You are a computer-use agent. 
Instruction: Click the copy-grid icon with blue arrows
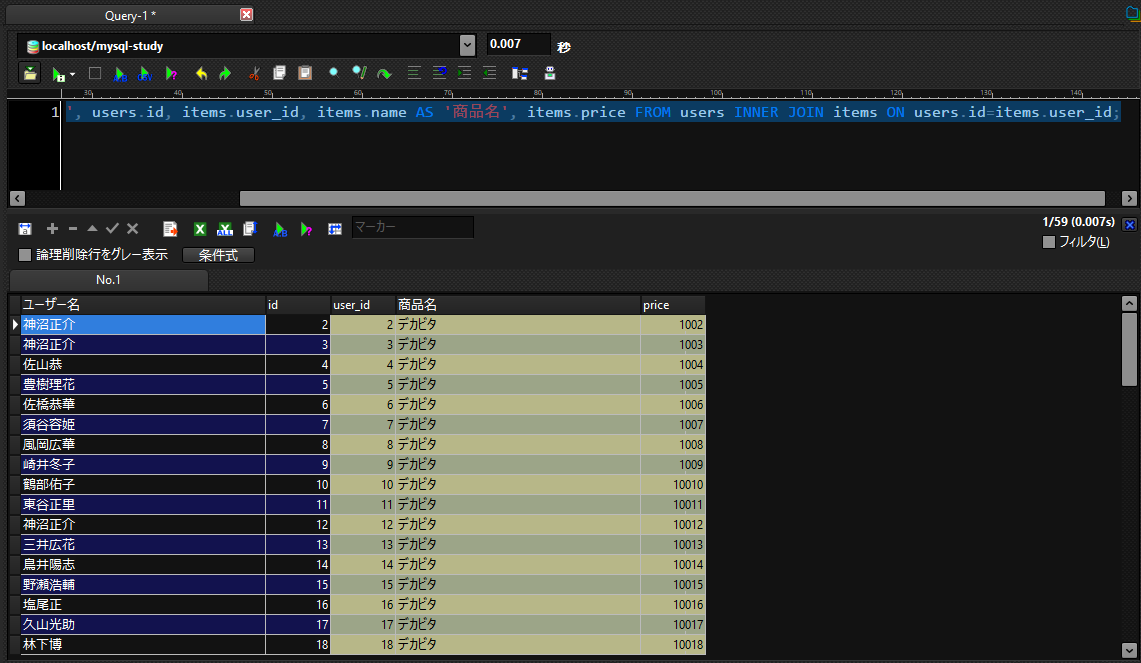coord(250,229)
